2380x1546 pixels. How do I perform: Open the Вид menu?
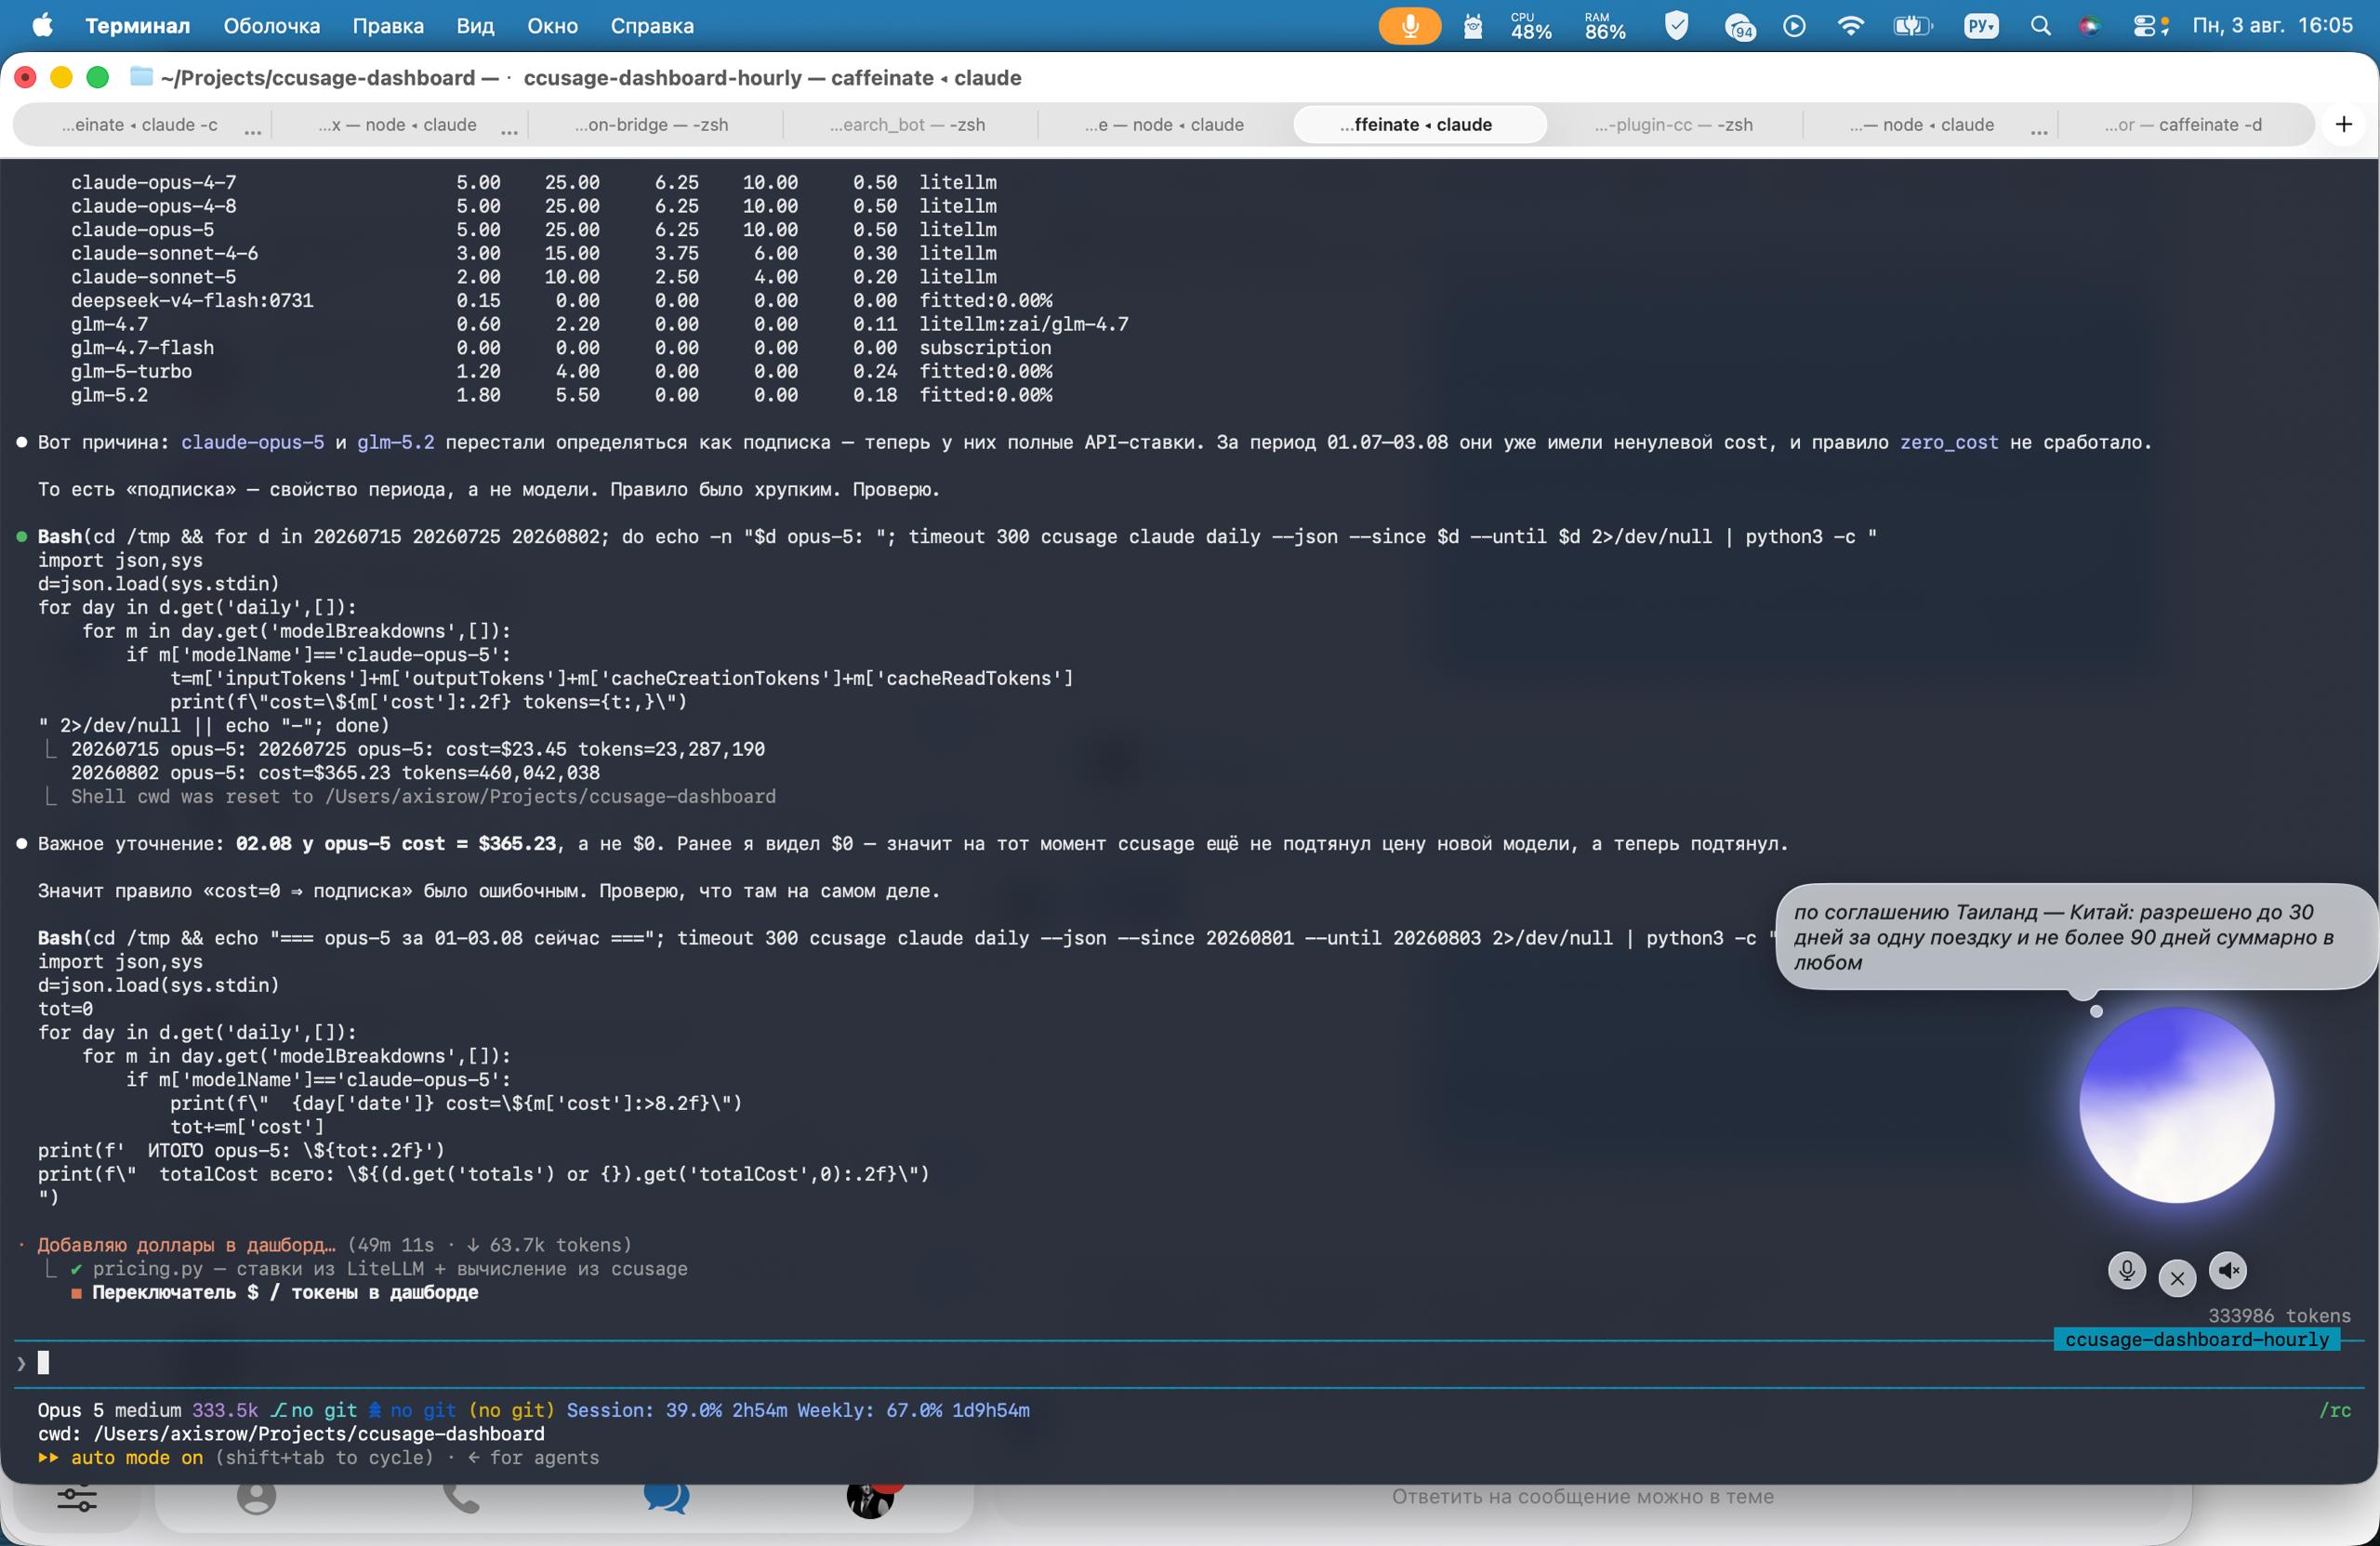point(476,26)
